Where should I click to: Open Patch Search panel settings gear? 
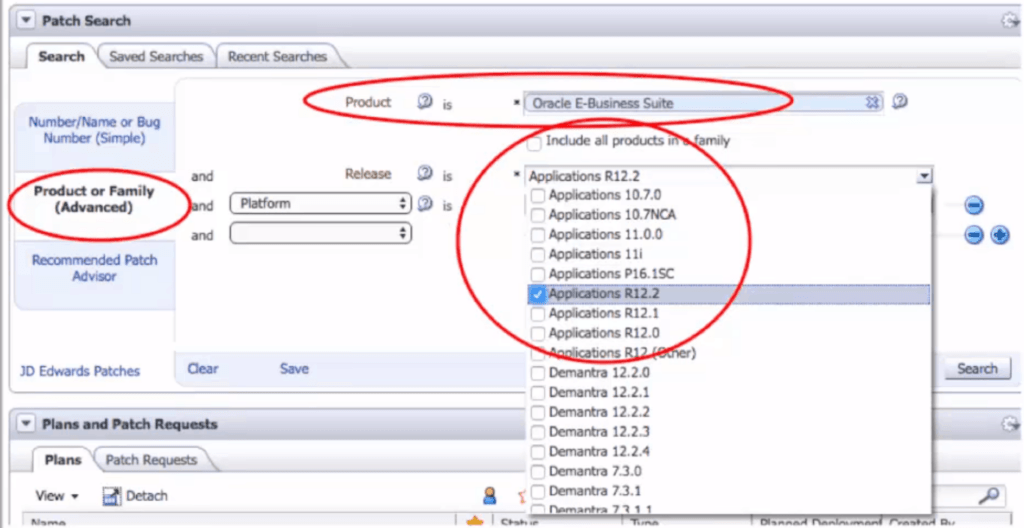[x=1009, y=21]
